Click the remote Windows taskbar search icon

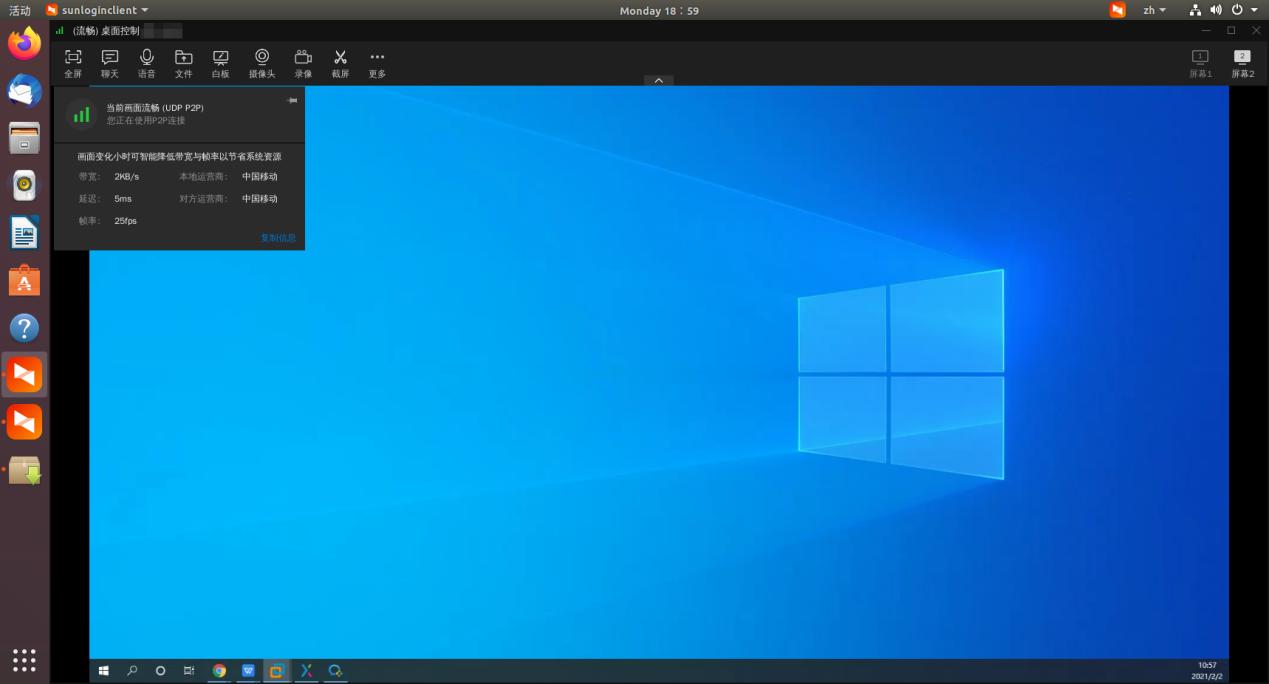pos(132,670)
